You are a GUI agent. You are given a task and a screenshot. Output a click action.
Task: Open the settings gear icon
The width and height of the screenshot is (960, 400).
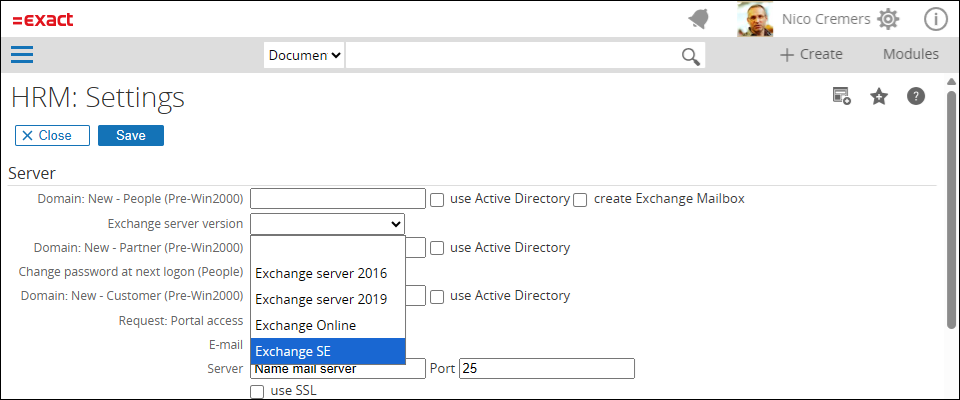[887, 19]
